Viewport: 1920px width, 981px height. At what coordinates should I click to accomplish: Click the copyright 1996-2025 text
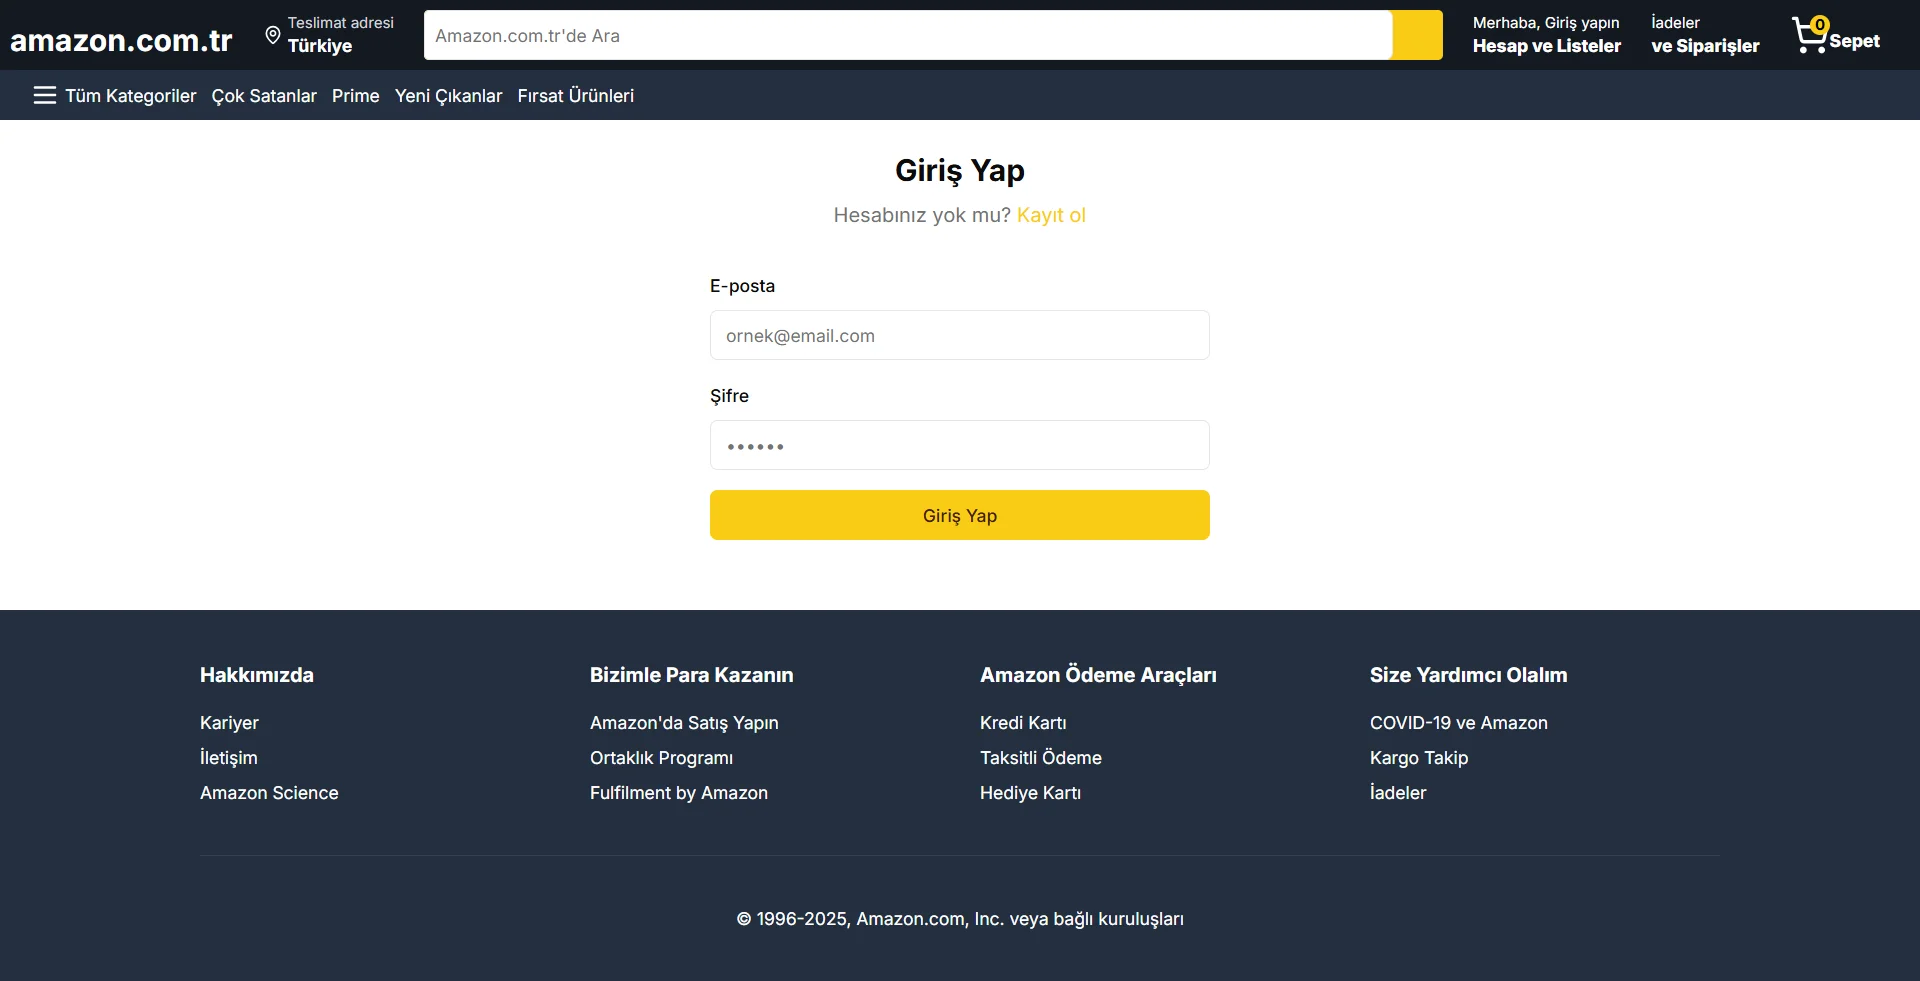point(960,919)
